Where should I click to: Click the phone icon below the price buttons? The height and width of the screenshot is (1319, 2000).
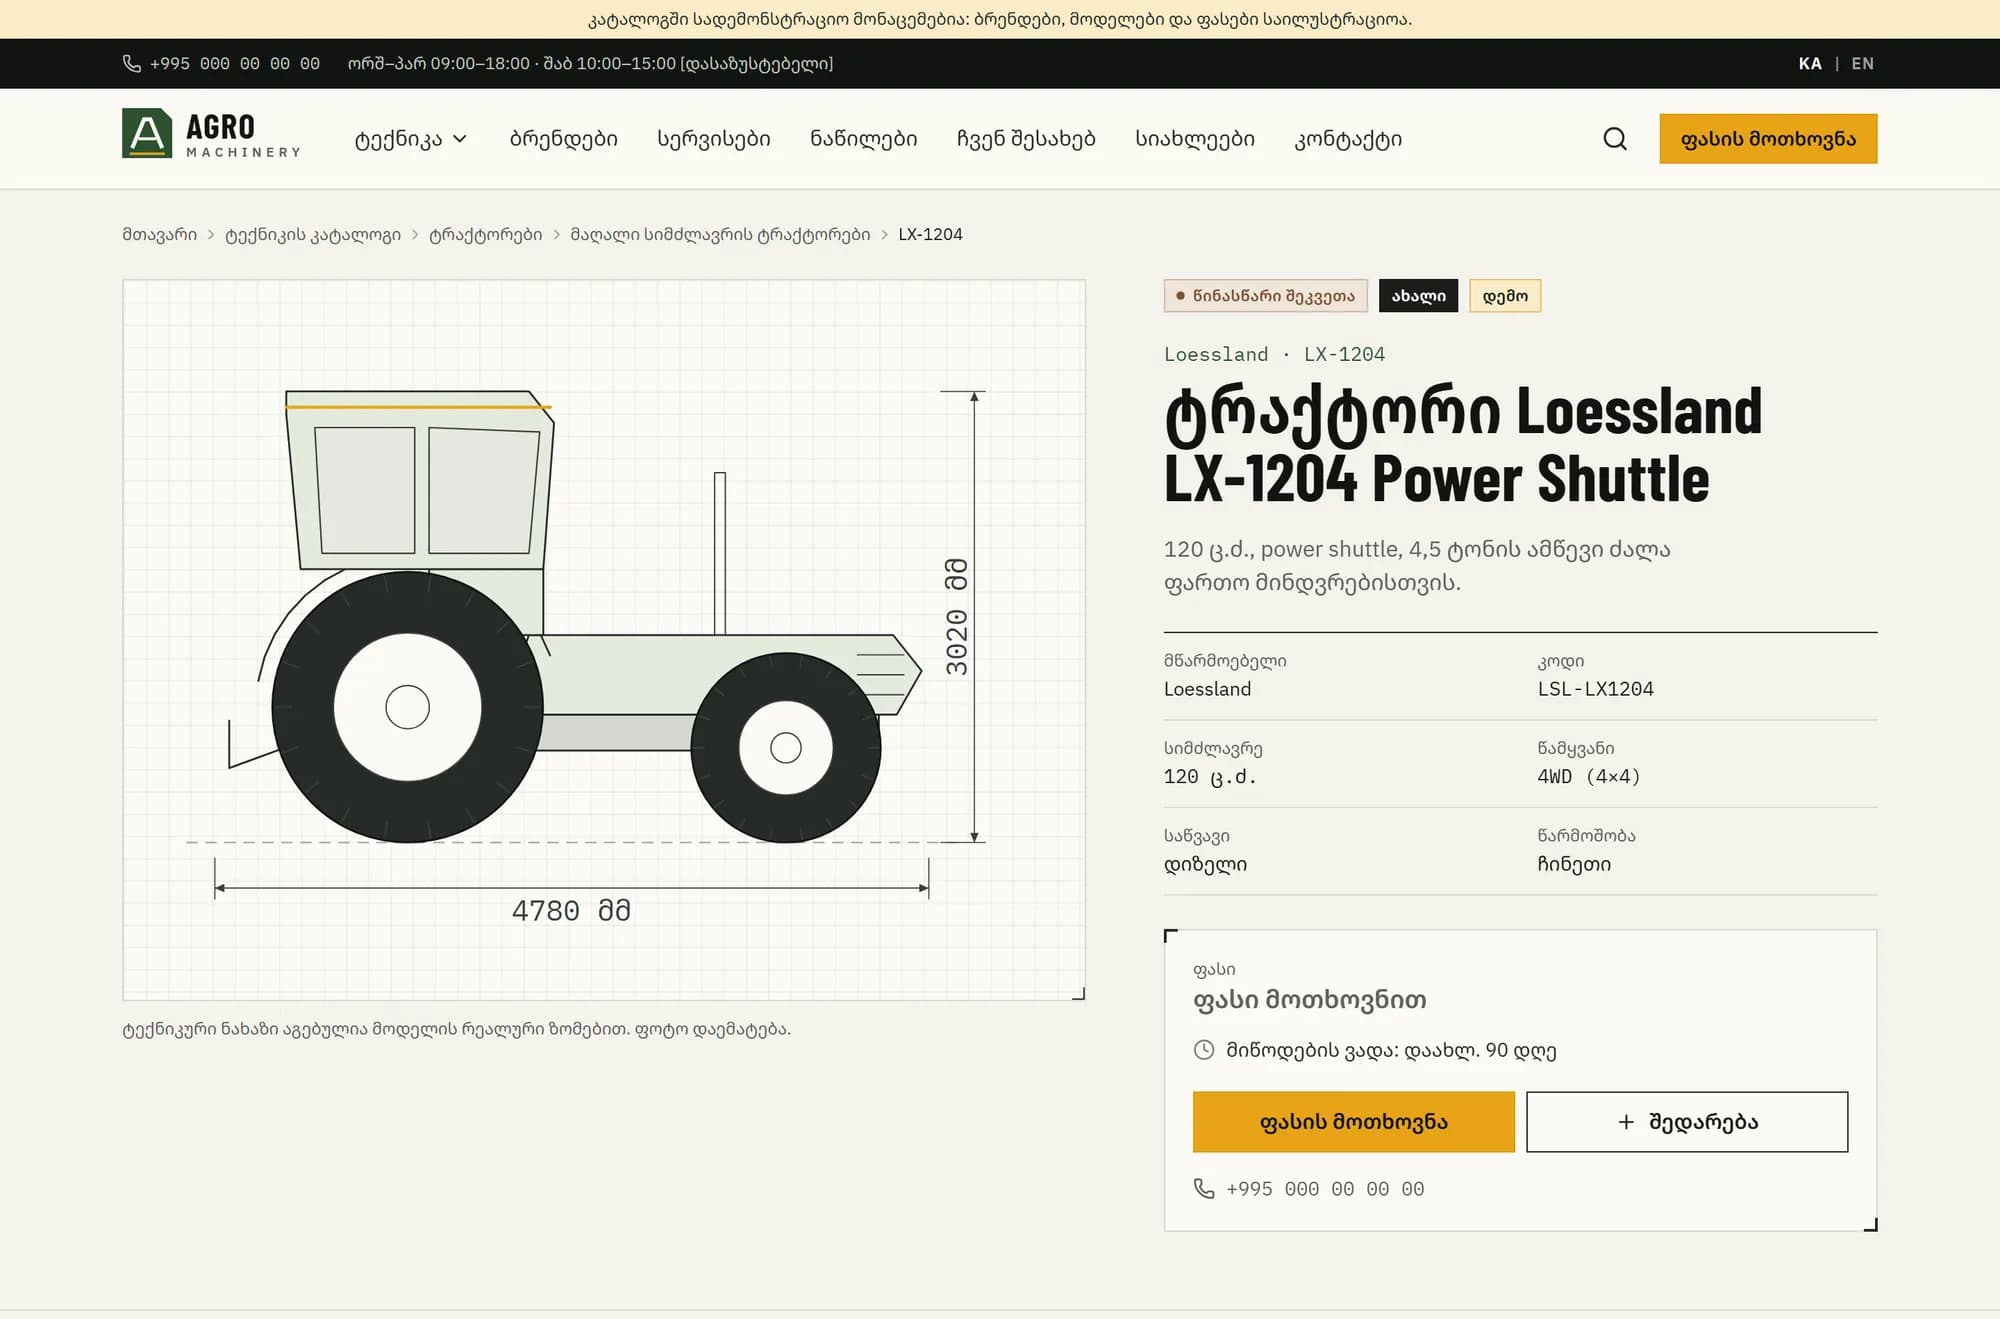pyautogui.click(x=1204, y=1188)
